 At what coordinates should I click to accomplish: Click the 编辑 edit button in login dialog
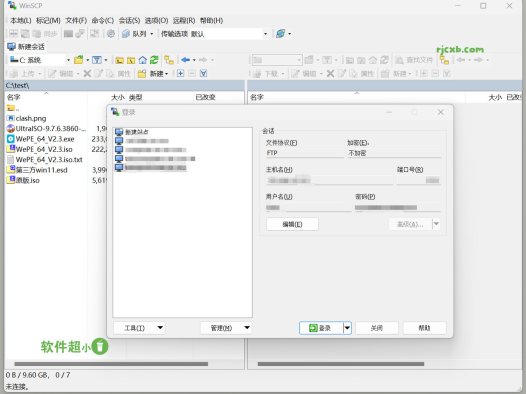292,224
